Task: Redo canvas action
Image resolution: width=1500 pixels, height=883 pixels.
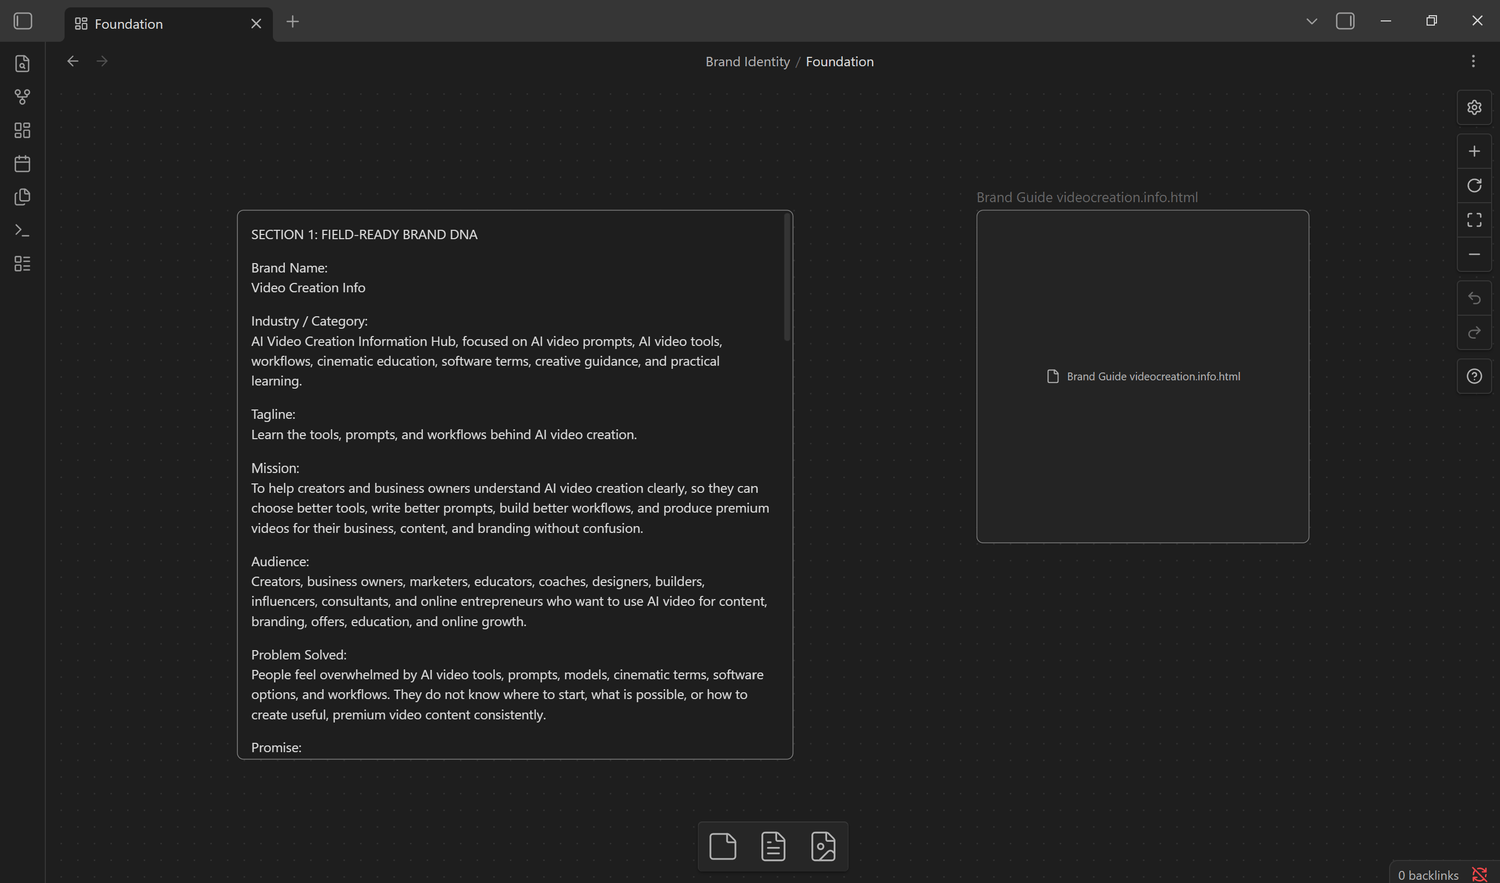Action: (x=1474, y=332)
